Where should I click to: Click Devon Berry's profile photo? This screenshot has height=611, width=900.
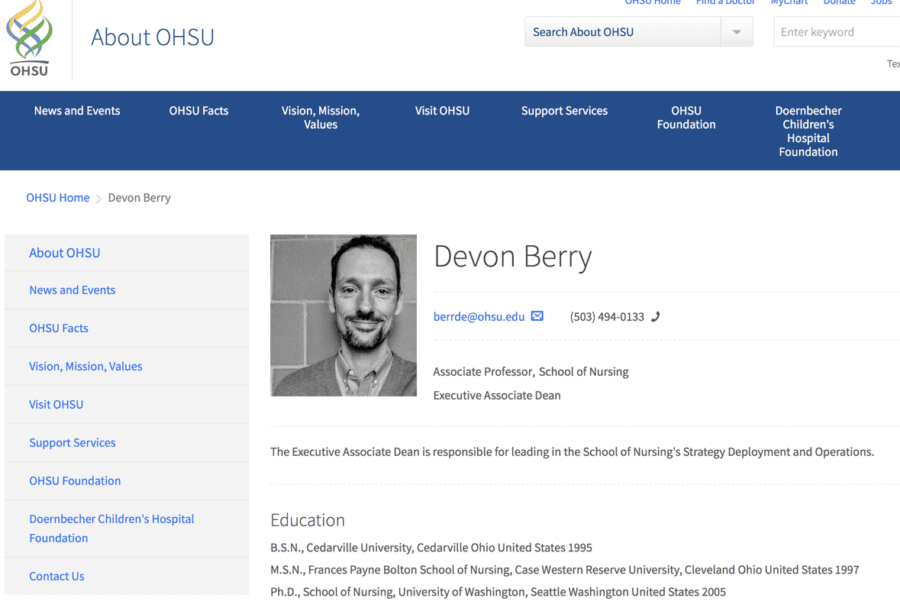[343, 315]
